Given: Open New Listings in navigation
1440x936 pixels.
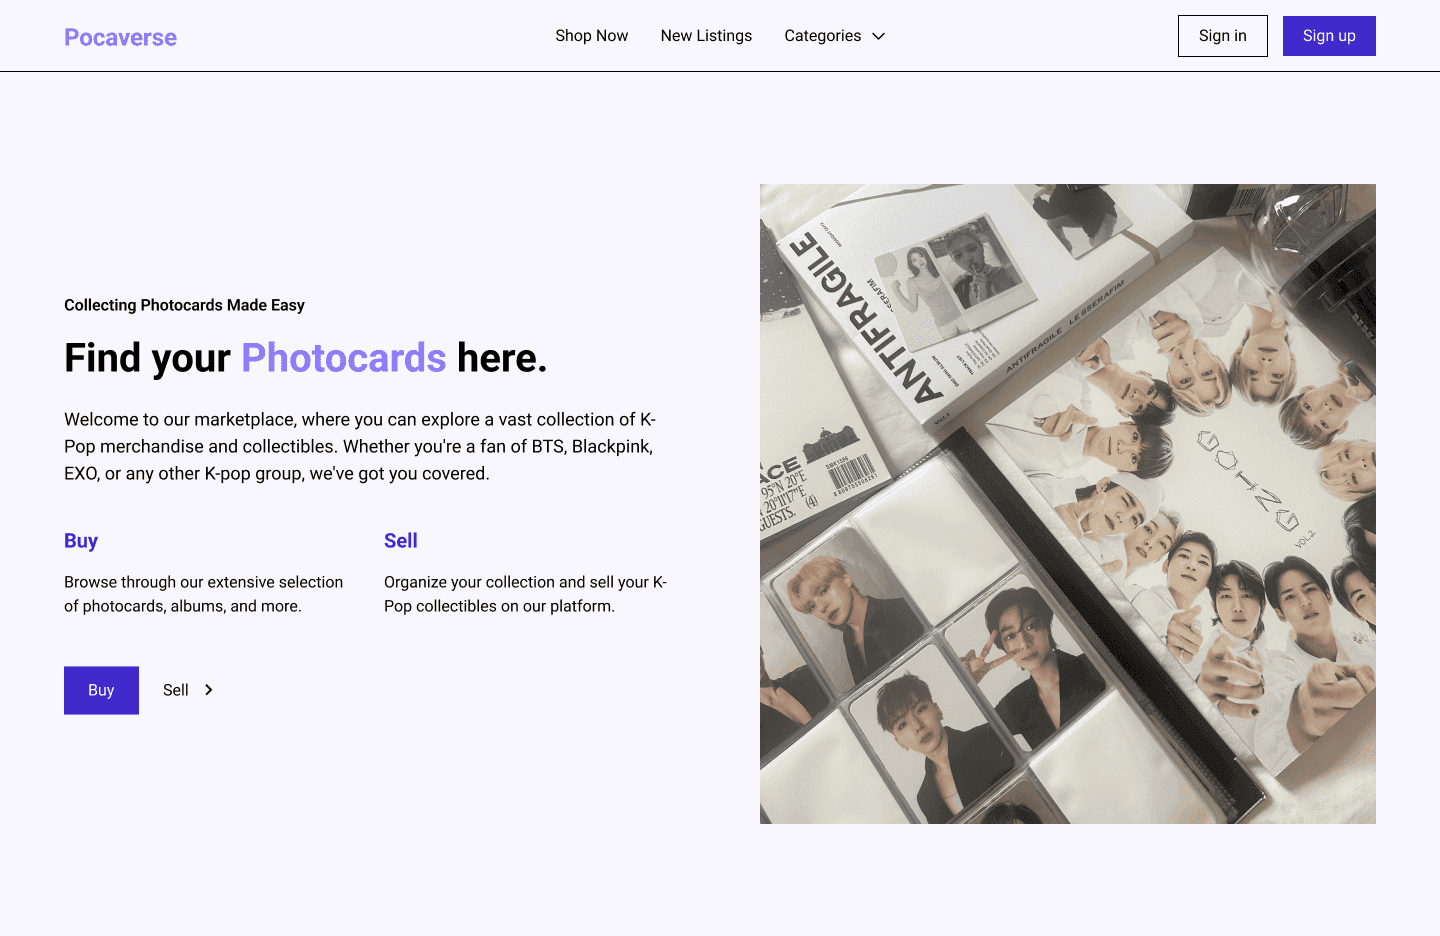Looking at the screenshot, I should 706,36.
